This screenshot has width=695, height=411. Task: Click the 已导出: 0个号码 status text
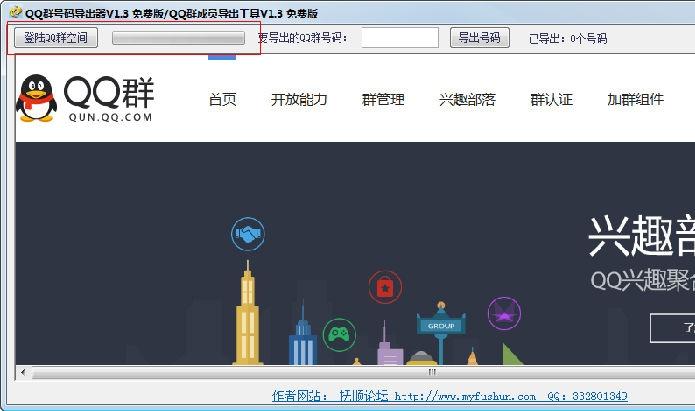click(568, 39)
